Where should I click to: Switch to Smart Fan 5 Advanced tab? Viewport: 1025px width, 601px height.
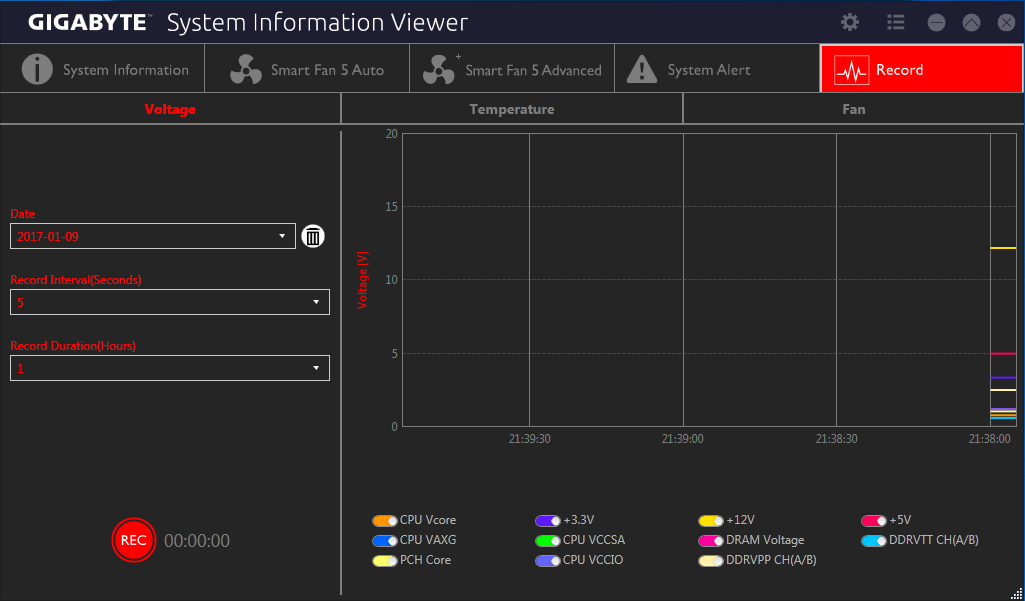[512, 69]
